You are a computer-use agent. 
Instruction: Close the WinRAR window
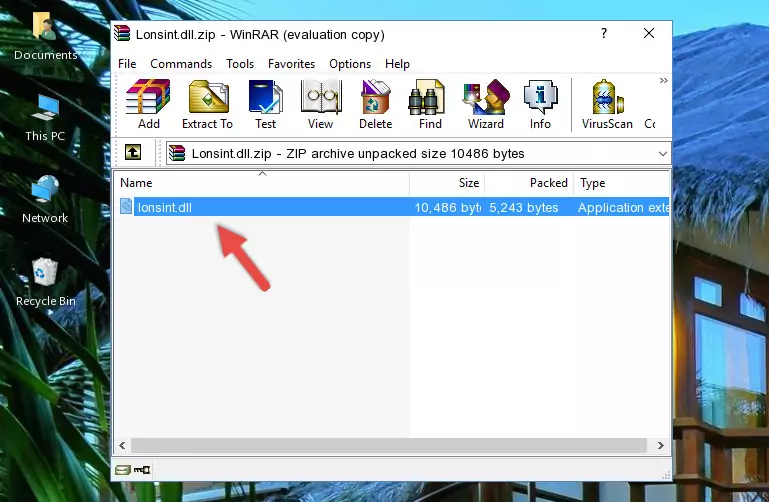(649, 33)
